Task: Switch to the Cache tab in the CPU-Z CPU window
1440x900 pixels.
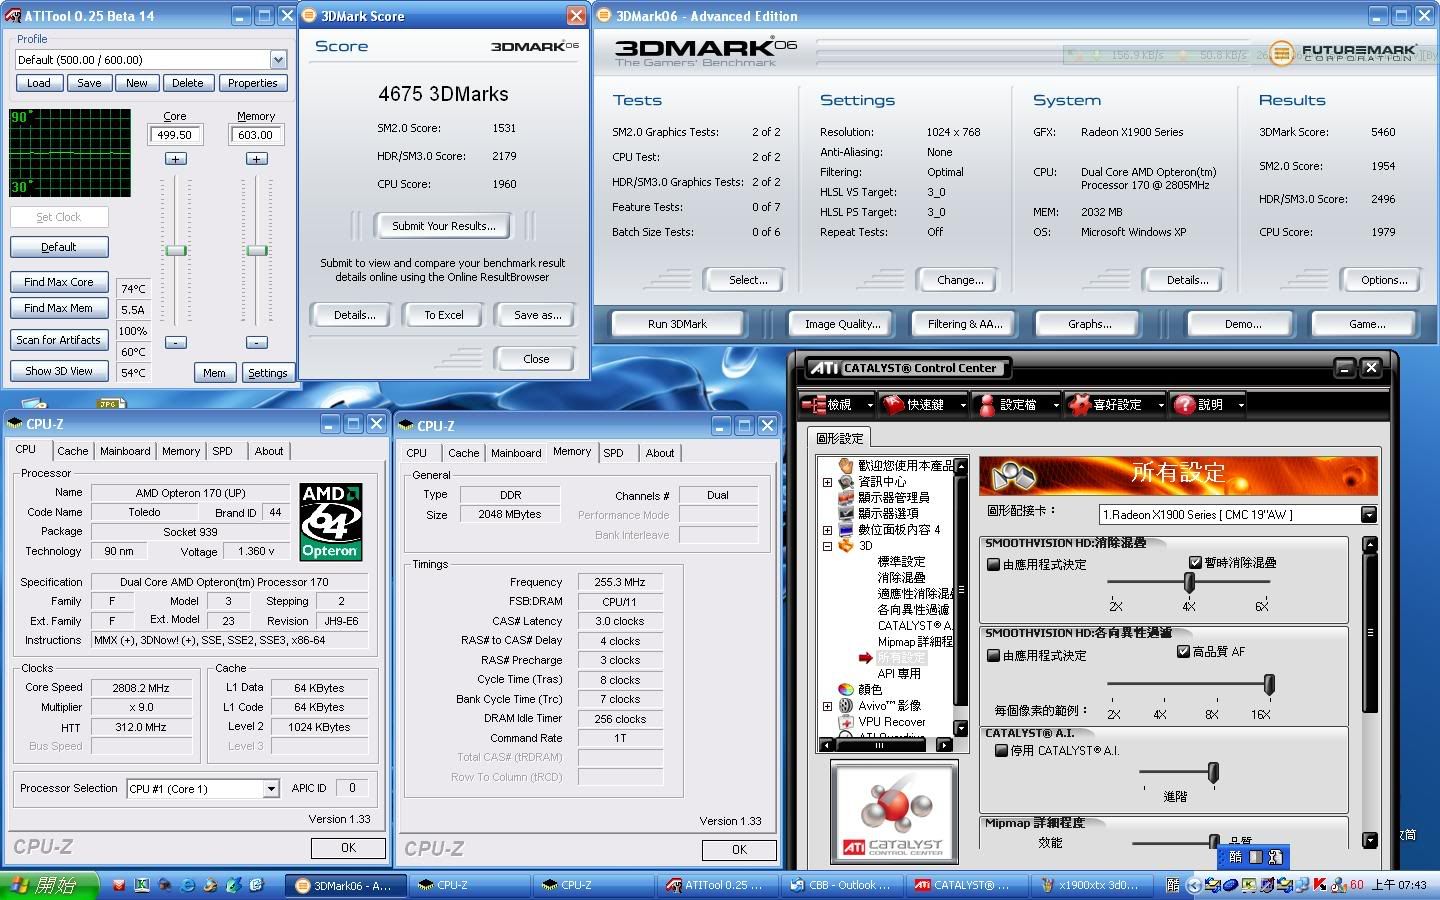Action: [72, 451]
